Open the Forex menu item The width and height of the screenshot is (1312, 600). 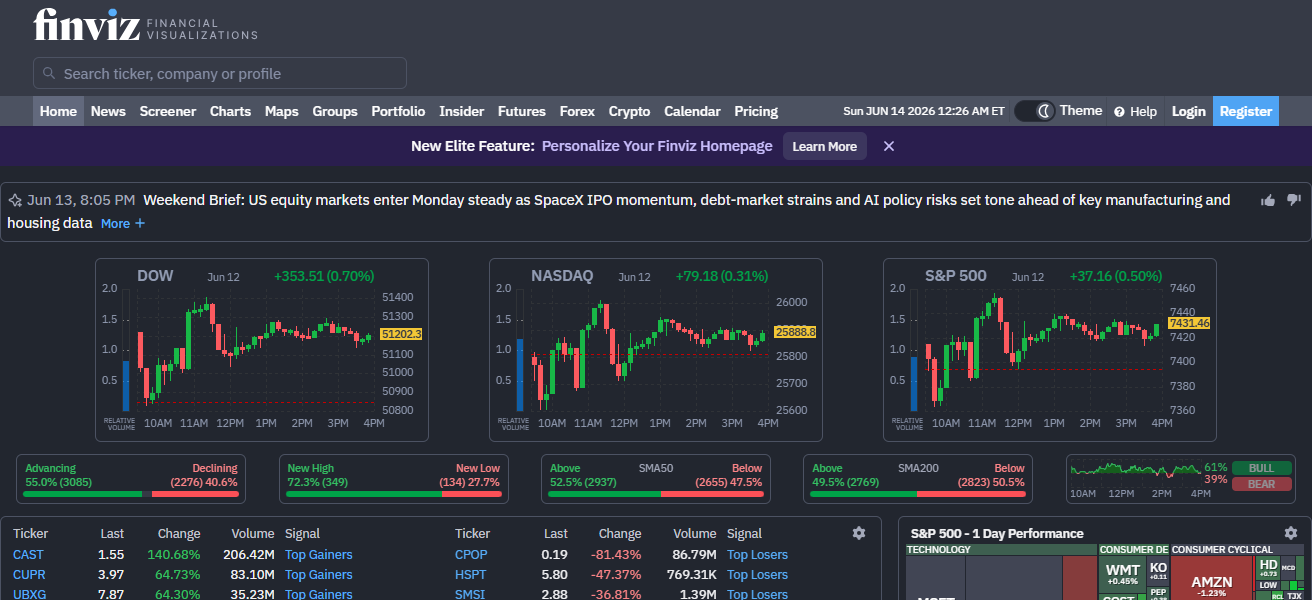(577, 111)
